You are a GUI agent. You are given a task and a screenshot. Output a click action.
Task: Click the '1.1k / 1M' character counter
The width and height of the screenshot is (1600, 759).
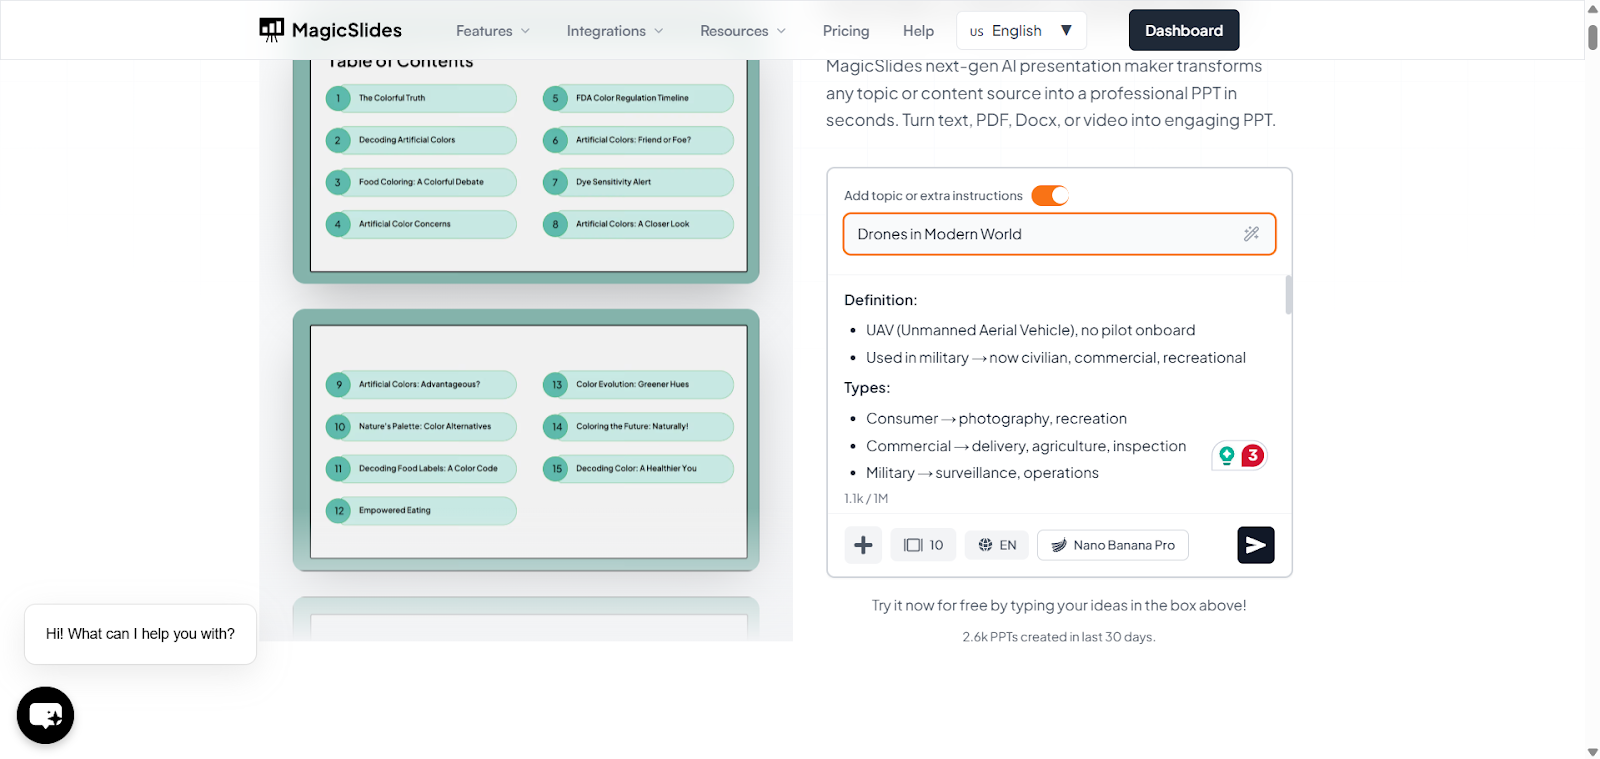tap(866, 499)
